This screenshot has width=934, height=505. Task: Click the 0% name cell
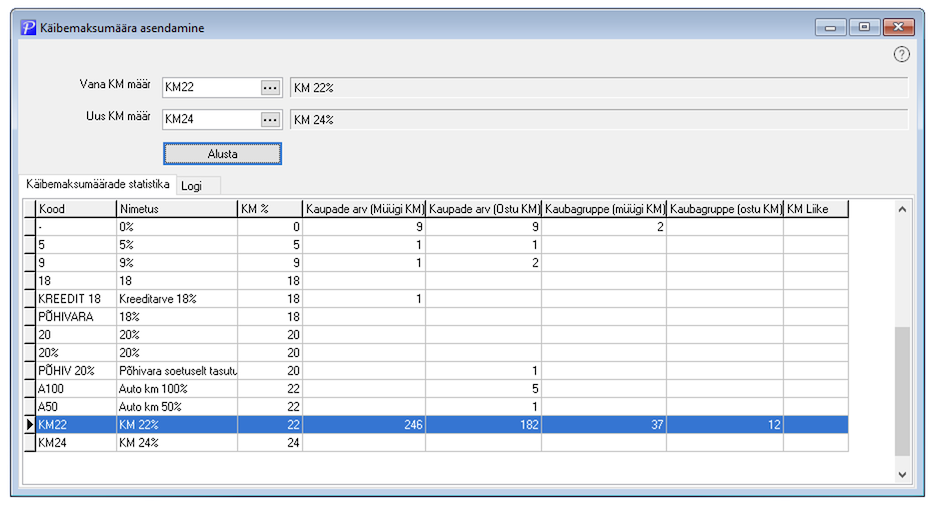[x=177, y=227]
